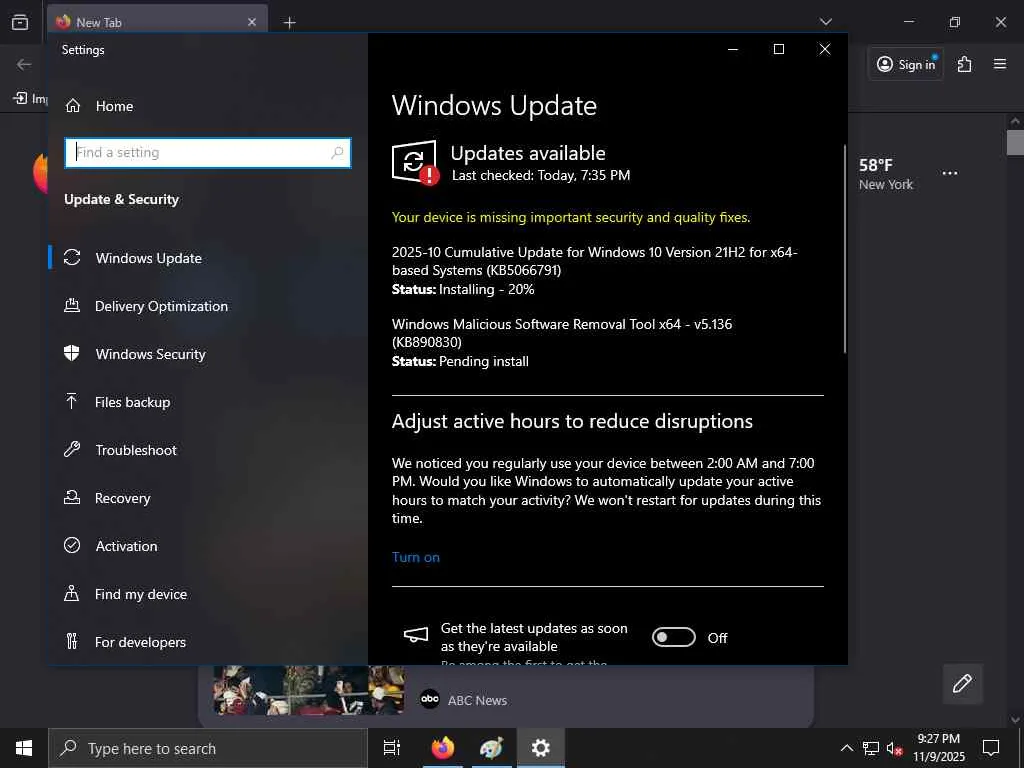Click the Paint taskbar icon
Image resolution: width=1024 pixels, height=768 pixels.
pos(491,748)
